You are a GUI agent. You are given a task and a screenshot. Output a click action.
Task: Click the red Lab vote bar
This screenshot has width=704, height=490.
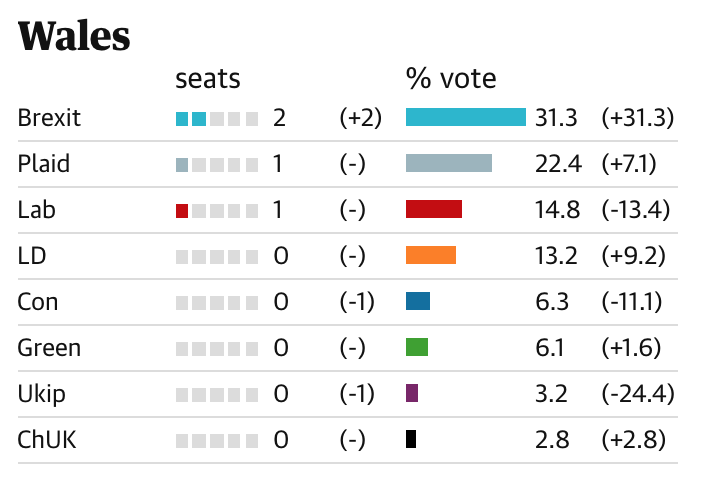click(433, 210)
